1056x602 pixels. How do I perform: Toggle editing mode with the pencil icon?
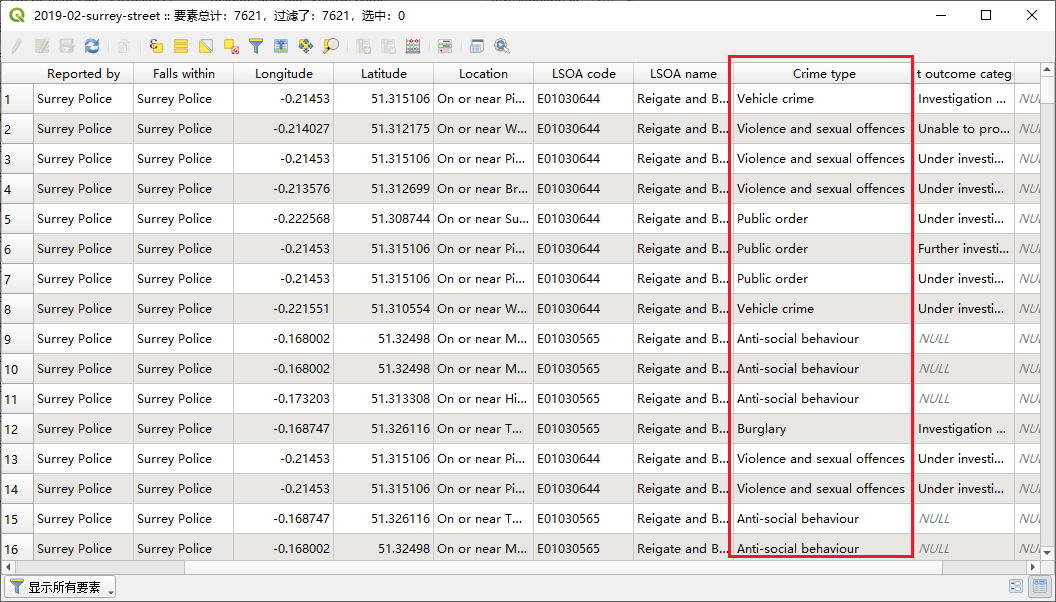17,46
